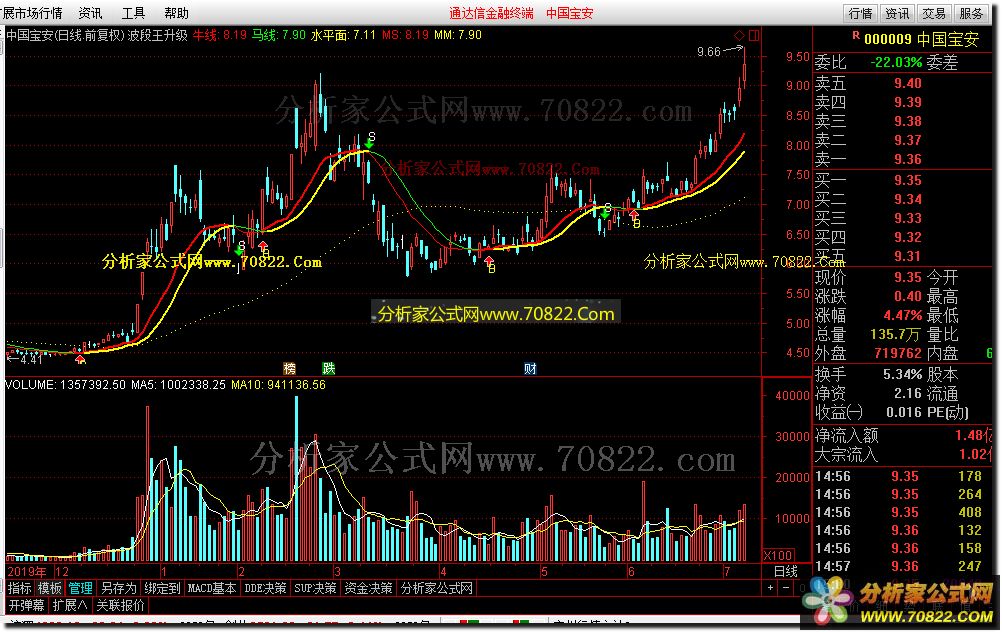Expand the 扩展∧ panel
The image size is (1002, 632).
coord(70,605)
